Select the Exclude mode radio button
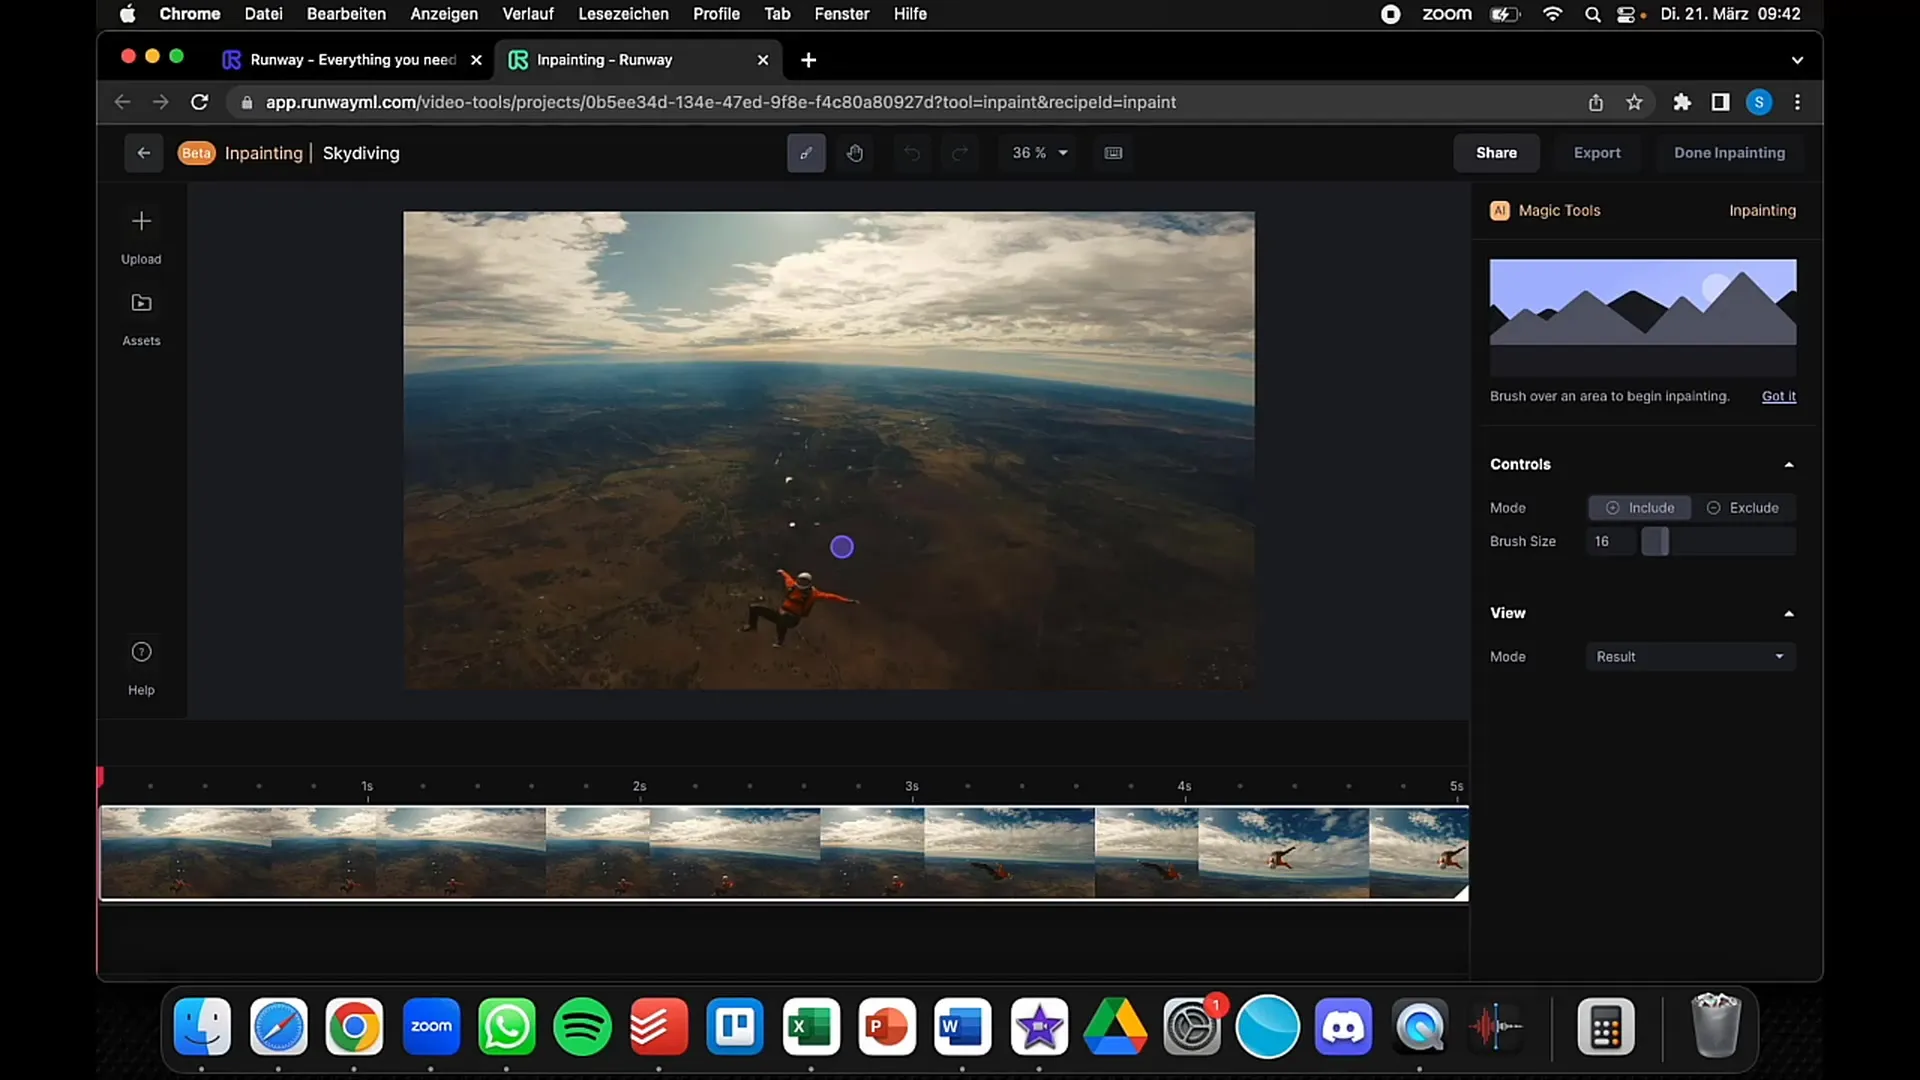This screenshot has width=1920, height=1080. [x=1712, y=506]
